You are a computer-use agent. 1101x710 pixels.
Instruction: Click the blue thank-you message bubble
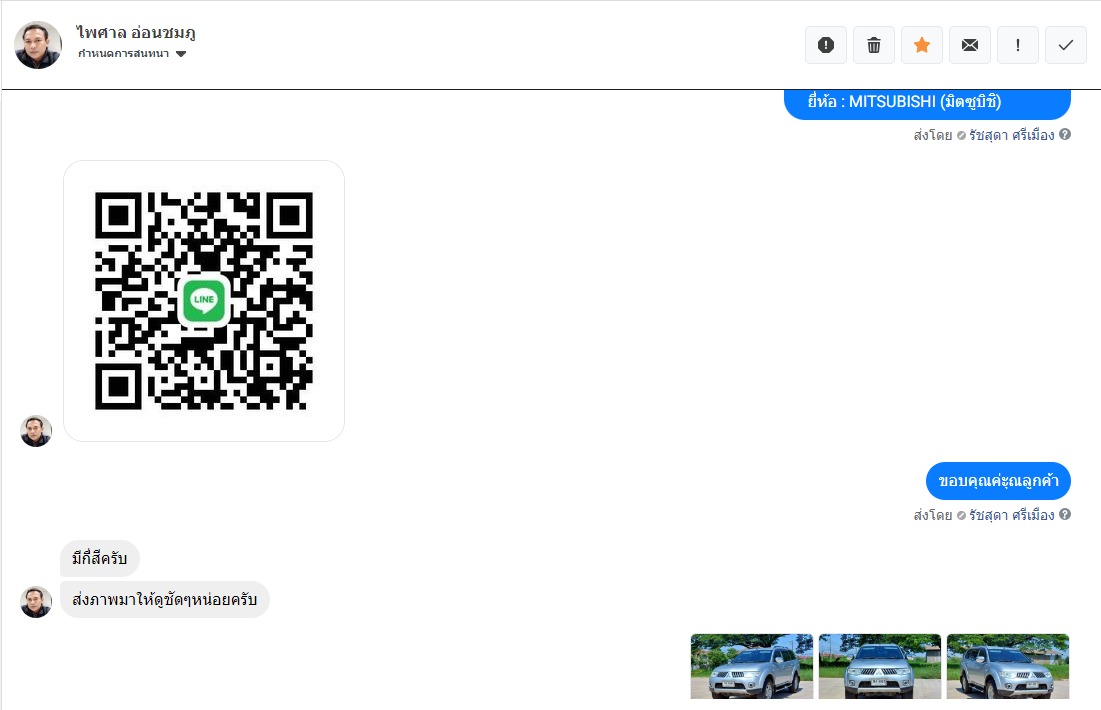pos(998,481)
